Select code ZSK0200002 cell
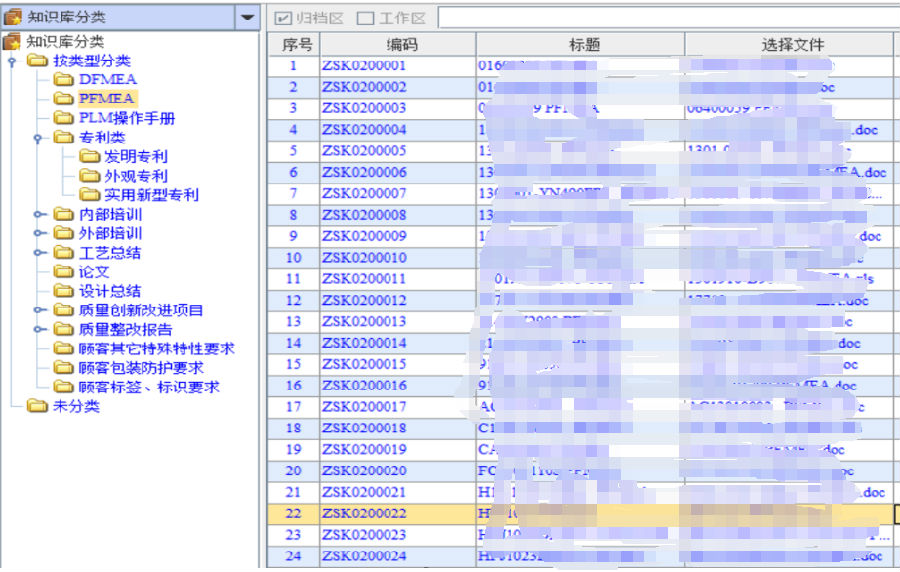 click(397, 87)
